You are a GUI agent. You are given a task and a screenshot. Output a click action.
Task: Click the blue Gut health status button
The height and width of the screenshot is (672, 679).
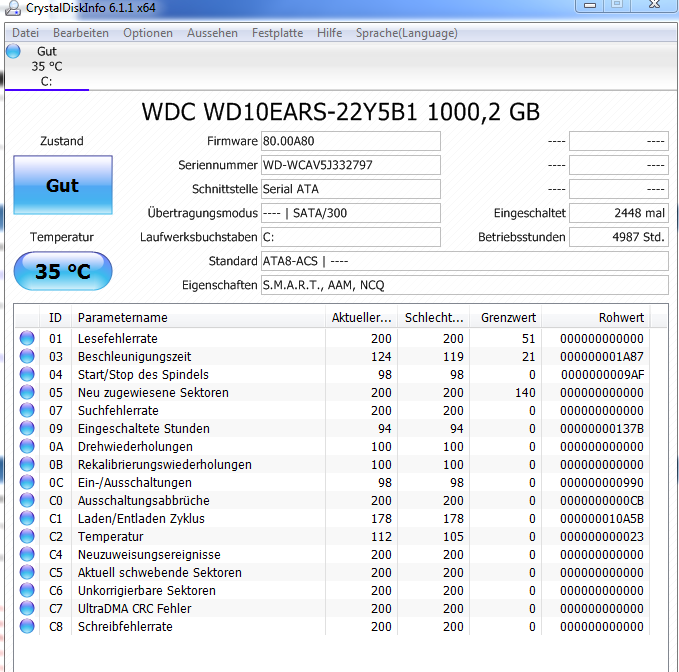(x=63, y=185)
